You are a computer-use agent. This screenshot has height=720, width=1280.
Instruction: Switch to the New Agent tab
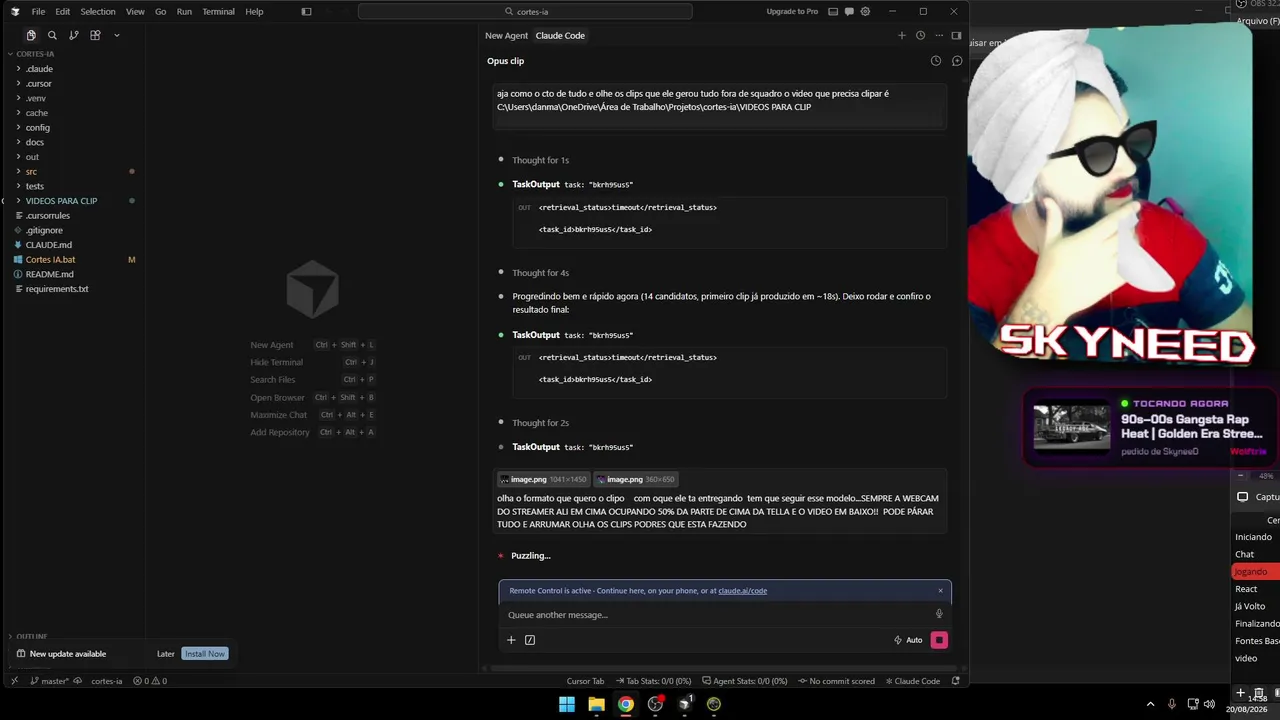506,36
